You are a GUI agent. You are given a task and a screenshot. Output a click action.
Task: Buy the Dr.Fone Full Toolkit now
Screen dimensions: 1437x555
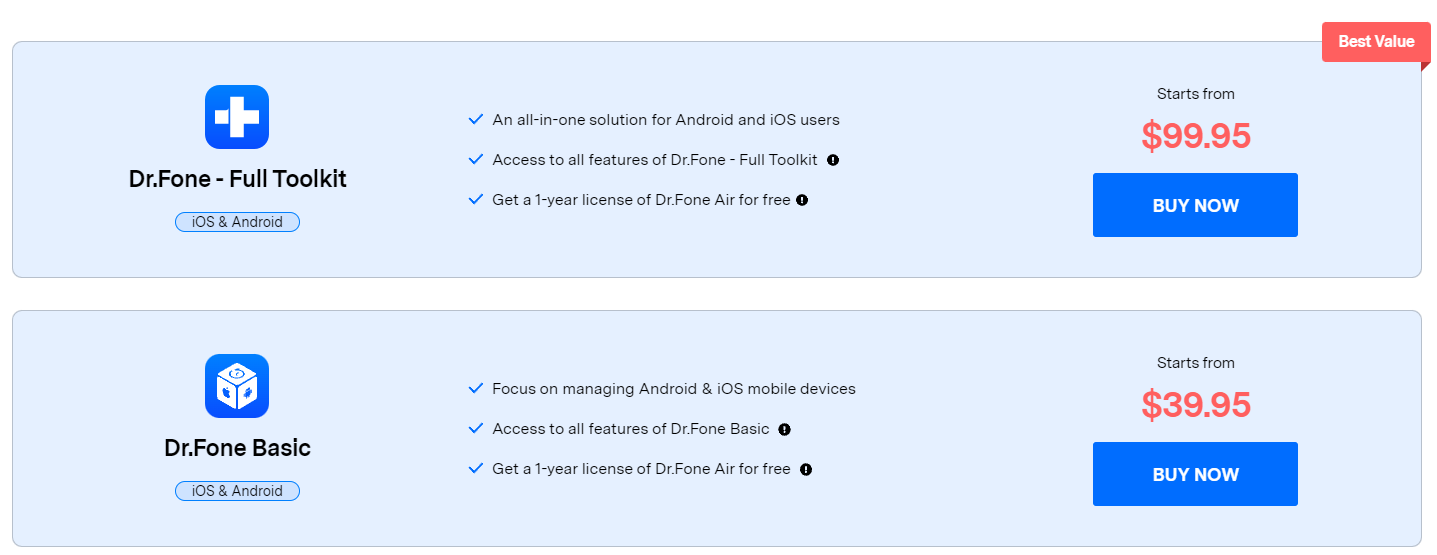[x=1195, y=205]
